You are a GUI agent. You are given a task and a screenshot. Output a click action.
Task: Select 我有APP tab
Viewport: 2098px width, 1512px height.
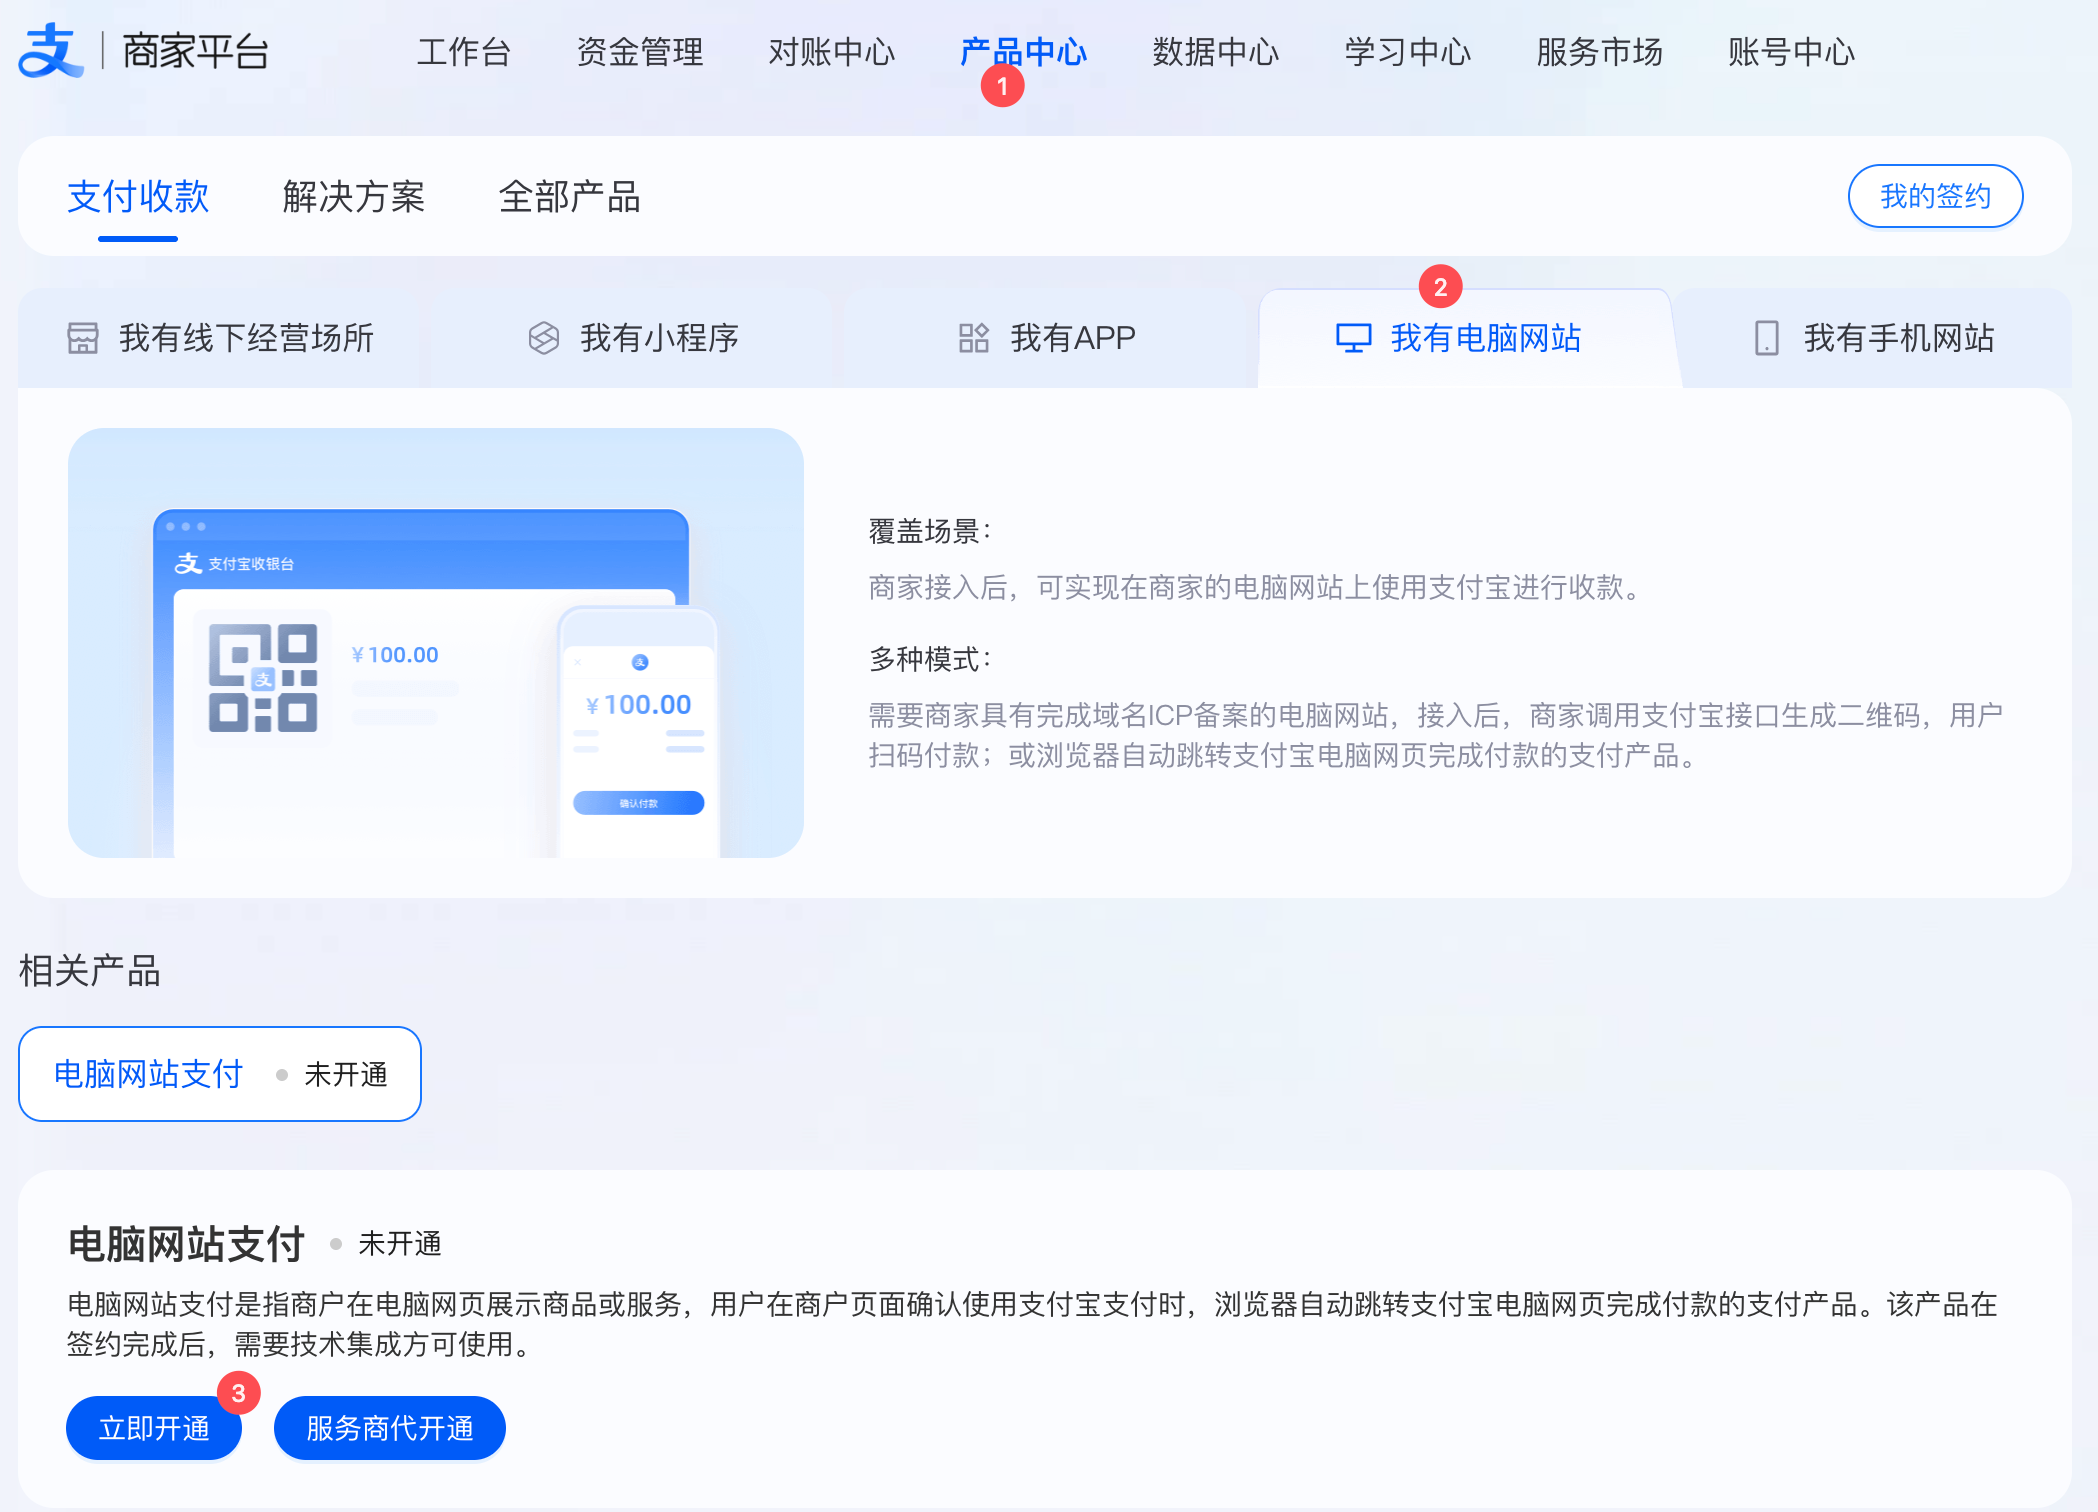click(1046, 338)
